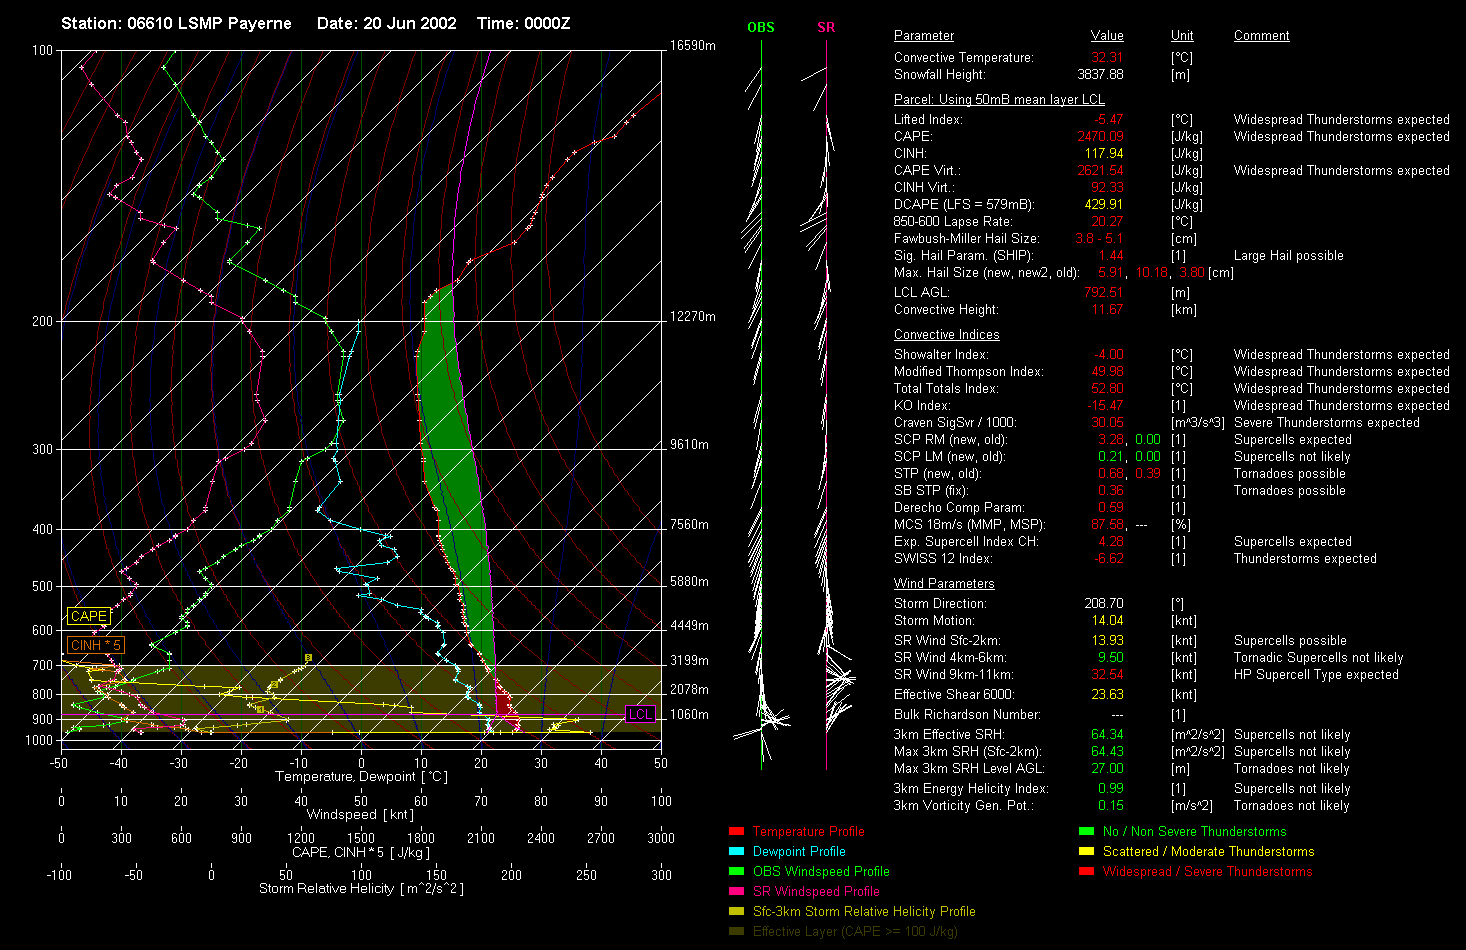The image size is (1466, 950).
Task: Click the Sfc-3km Storm Relative Helicity swatch
Action: coord(737,911)
